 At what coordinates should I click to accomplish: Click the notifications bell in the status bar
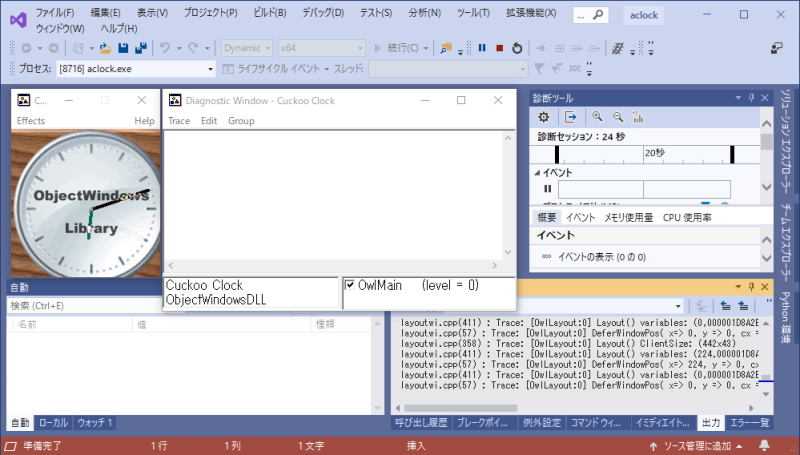click(x=764, y=445)
